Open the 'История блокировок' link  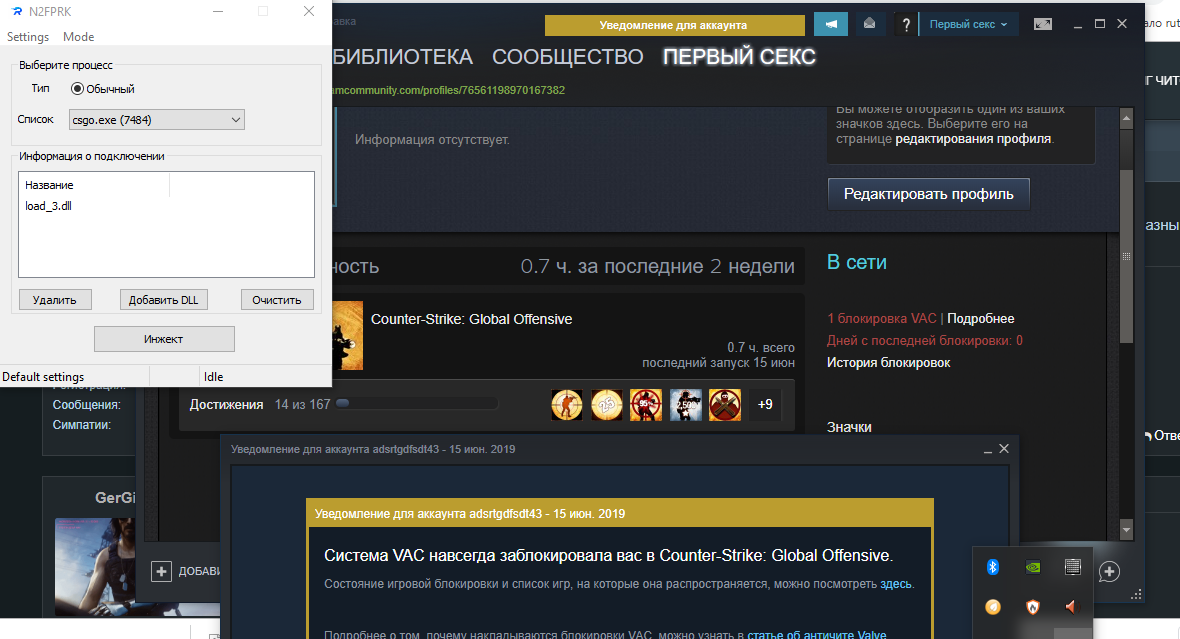pyautogui.click(x=889, y=363)
